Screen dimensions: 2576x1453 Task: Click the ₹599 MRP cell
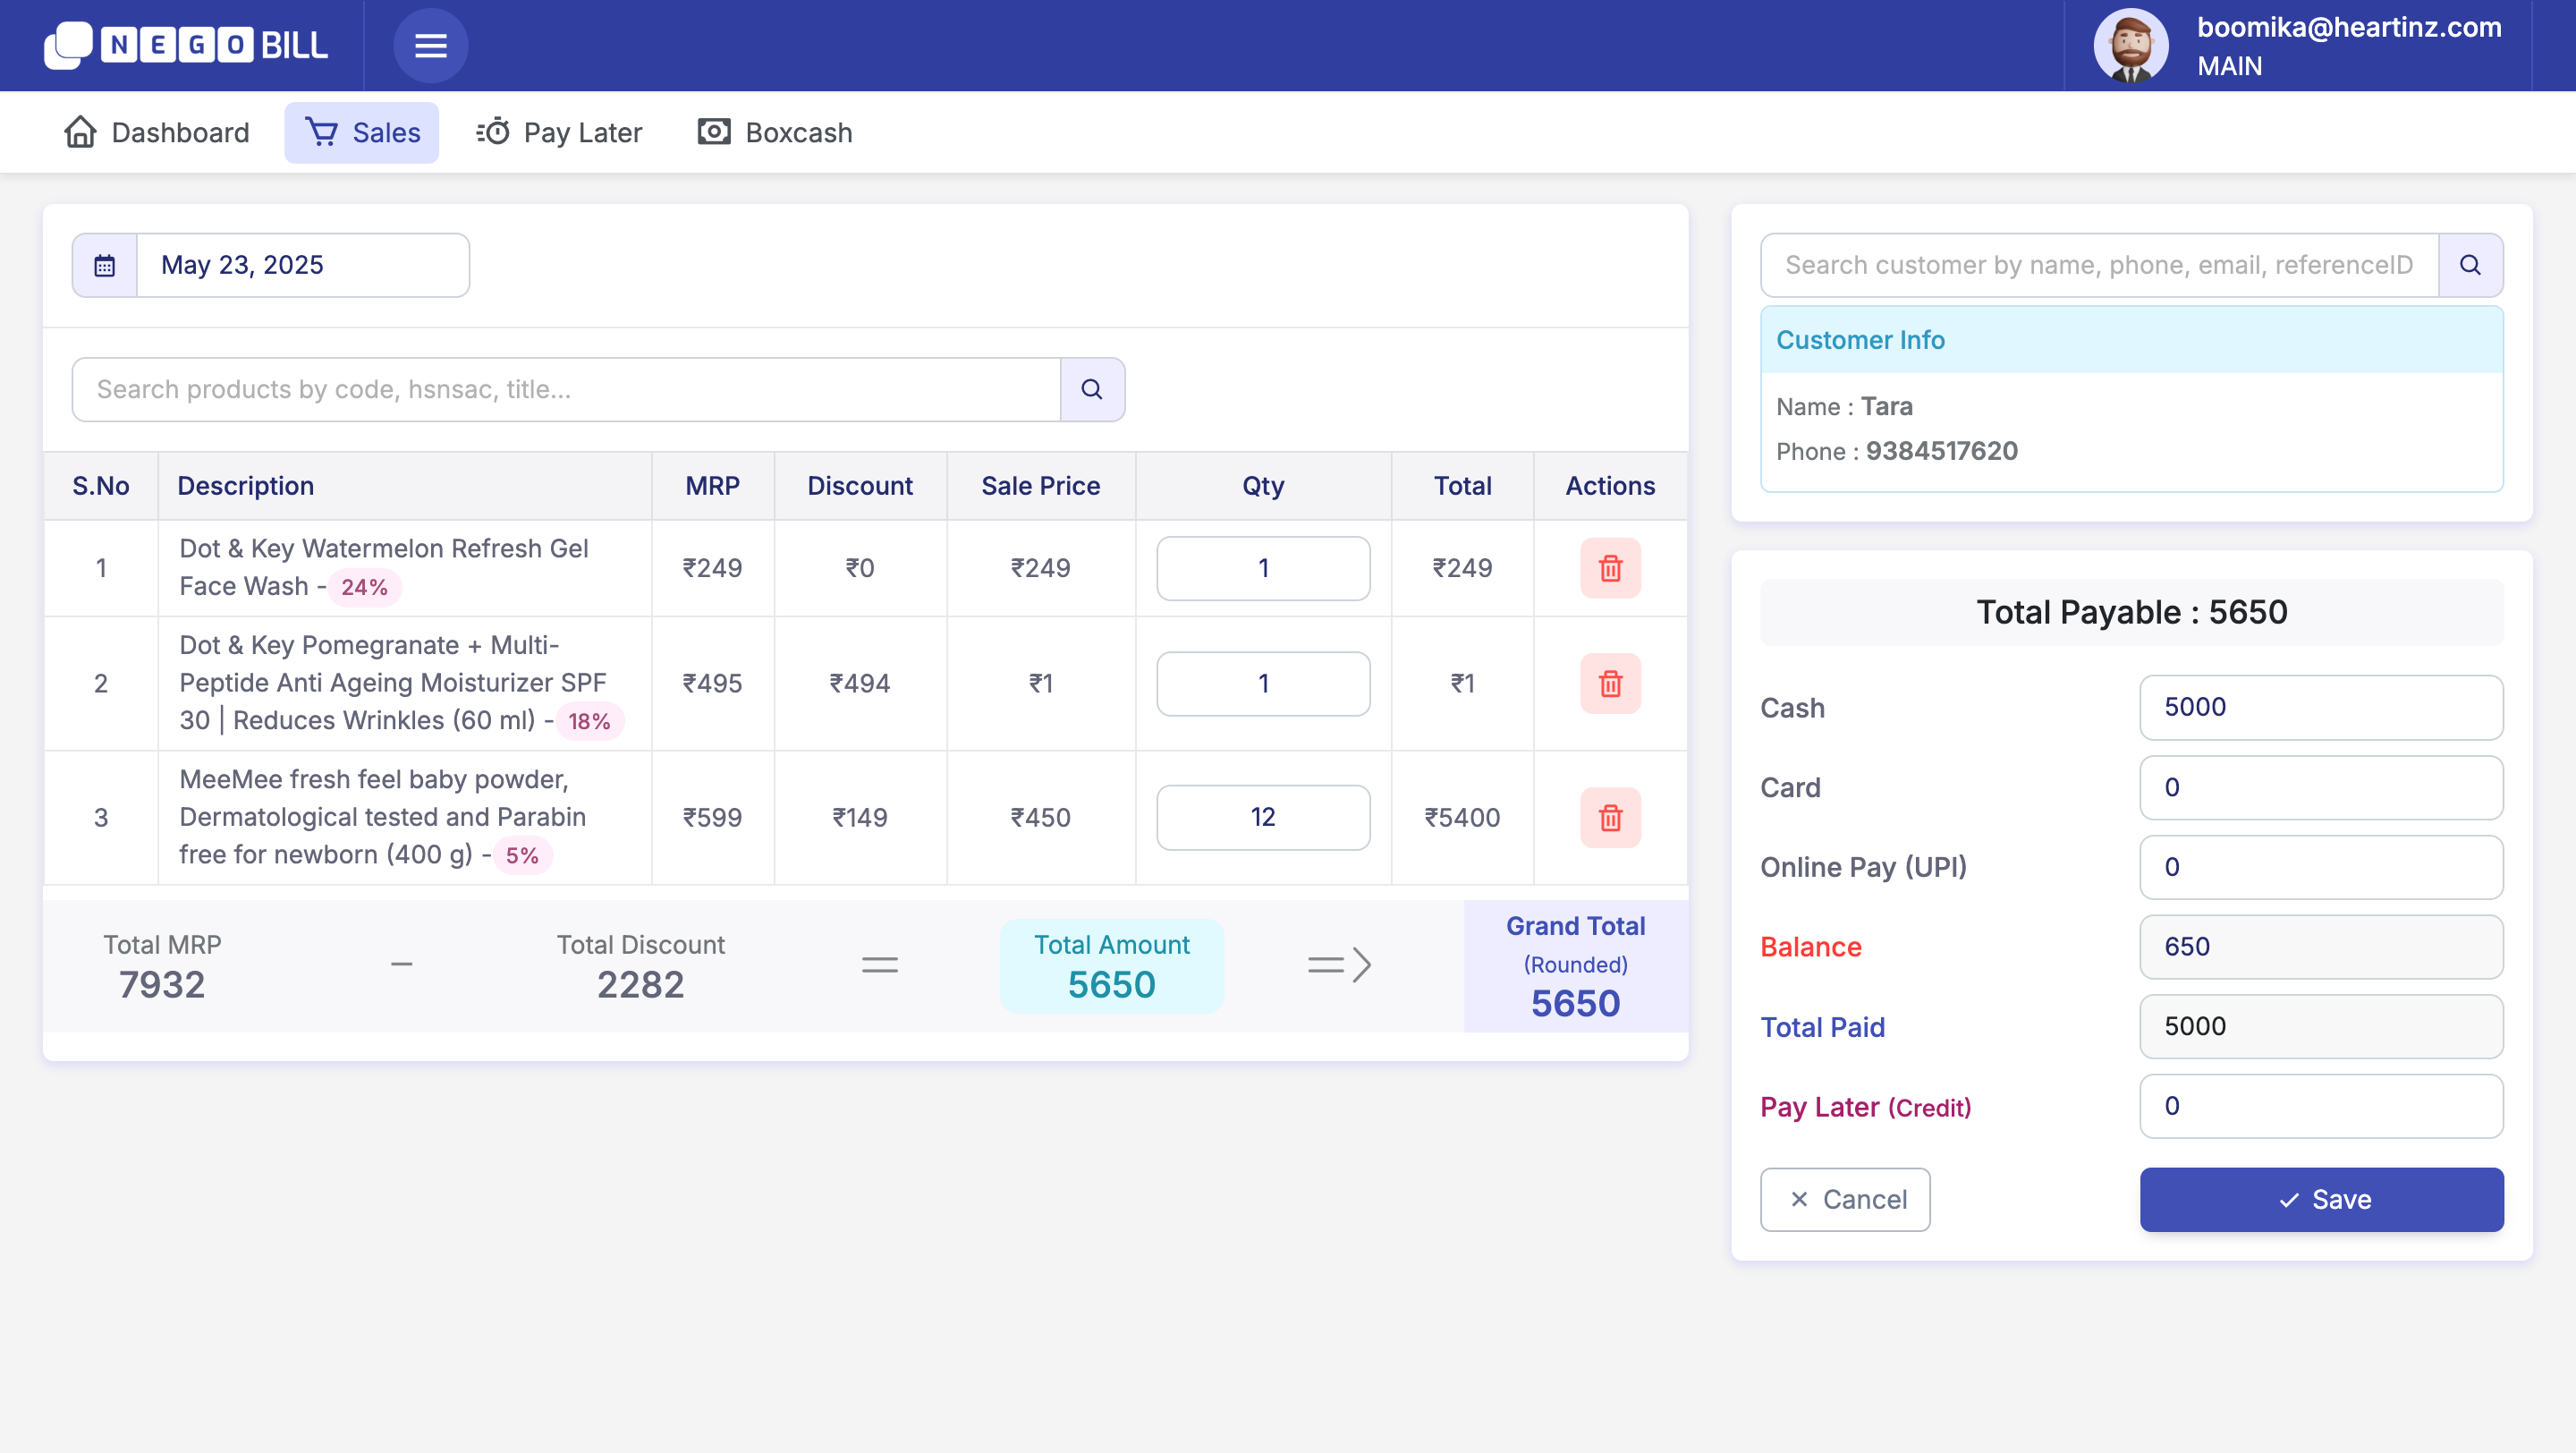[x=712, y=817]
